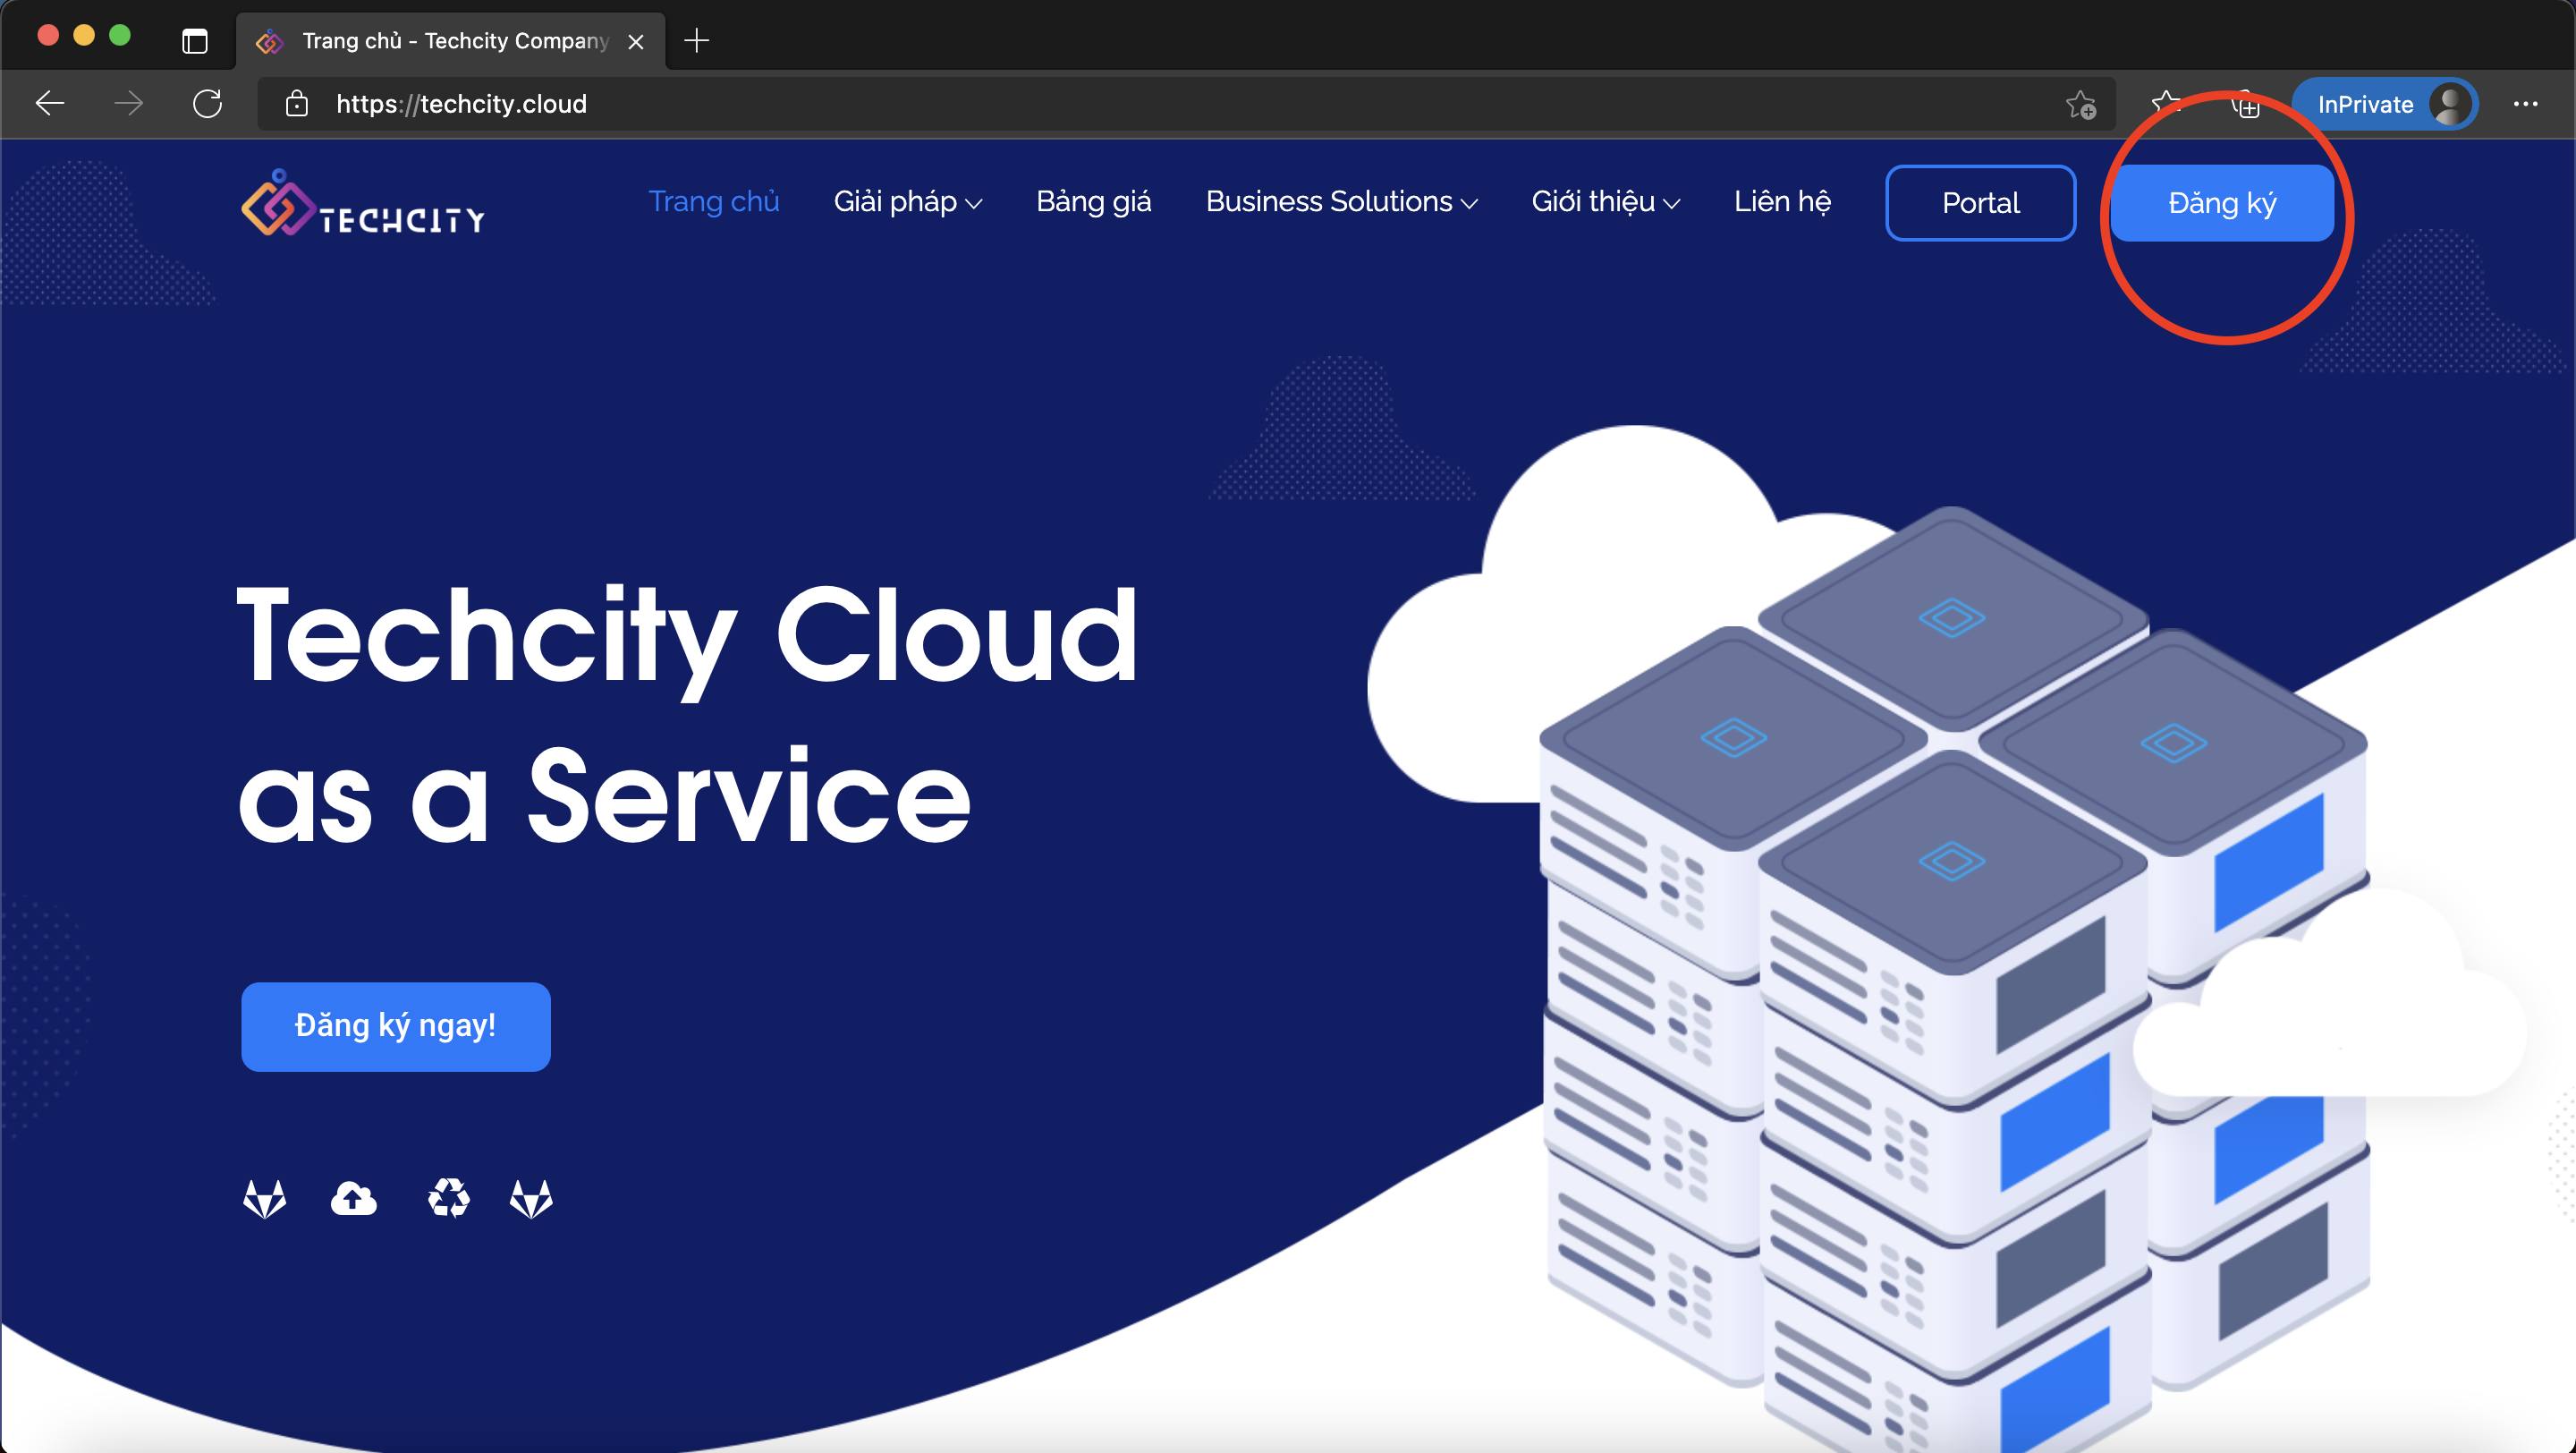Open the Trang chủ menu item
The image size is (2576, 1453).
click(714, 202)
